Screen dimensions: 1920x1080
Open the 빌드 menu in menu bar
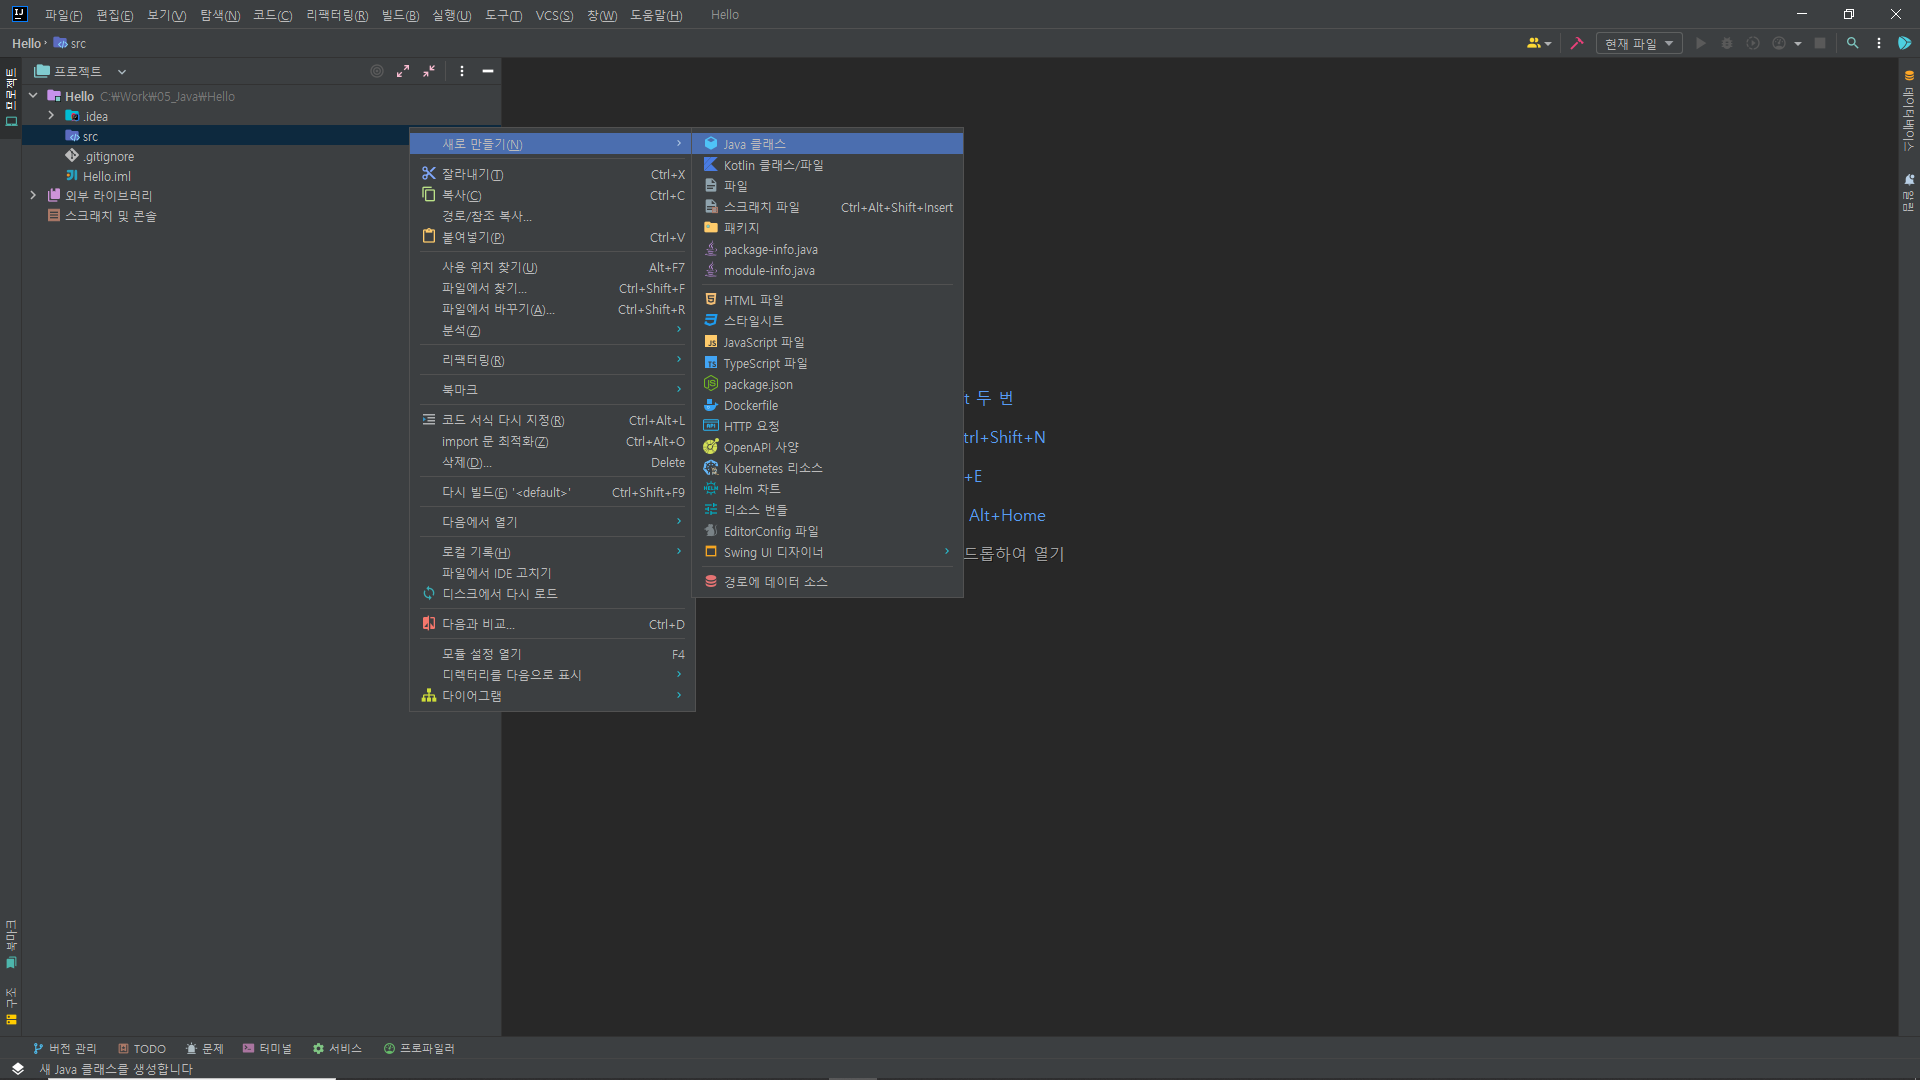coord(400,15)
